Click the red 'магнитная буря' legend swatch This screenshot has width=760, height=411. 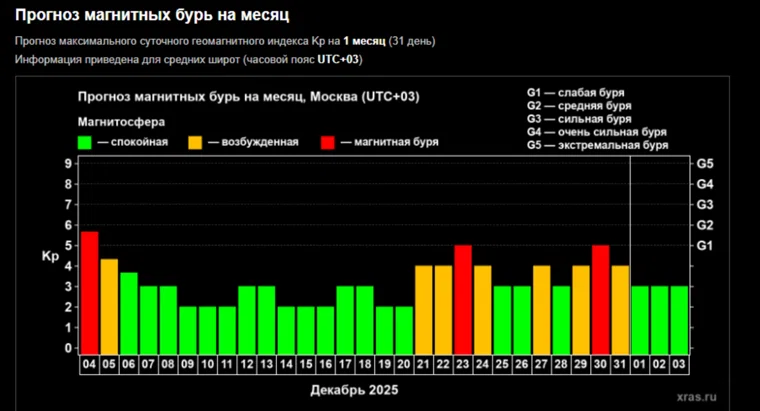point(329,142)
